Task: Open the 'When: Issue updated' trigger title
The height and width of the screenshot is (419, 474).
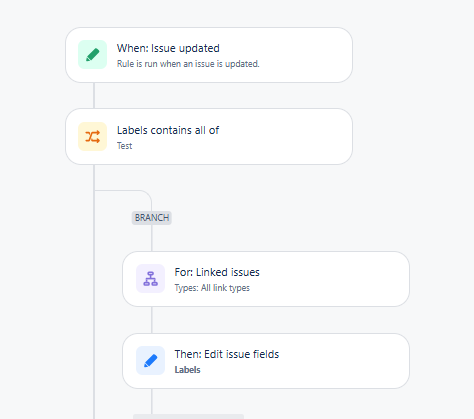Action: pyautogui.click(x=168, y=48)
